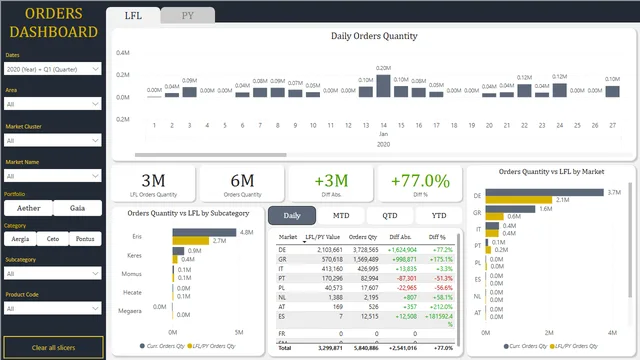This screenshot has height=360, width=640.
Task: Click the +77.0% Diff % card
Action: (x=420, y=184)
